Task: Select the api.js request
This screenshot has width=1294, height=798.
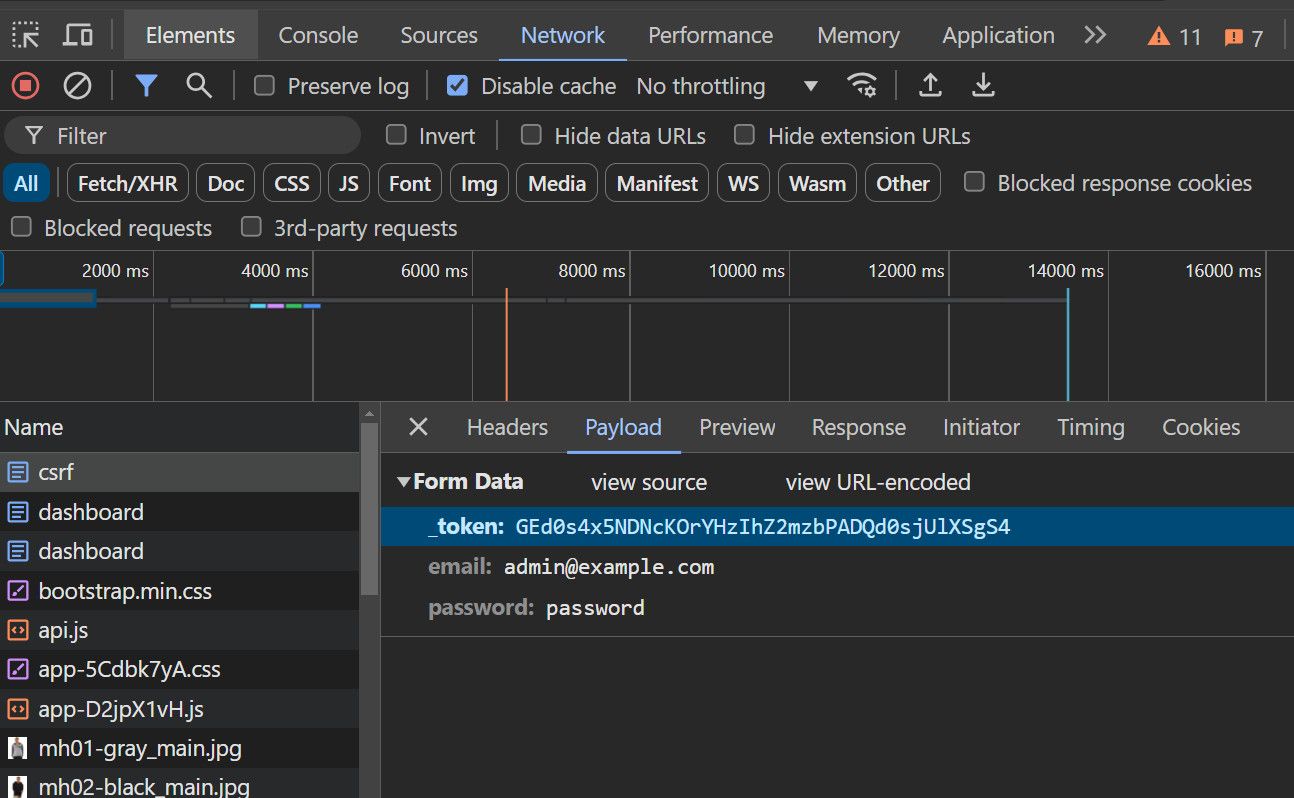Action: (x=179, y=631)
